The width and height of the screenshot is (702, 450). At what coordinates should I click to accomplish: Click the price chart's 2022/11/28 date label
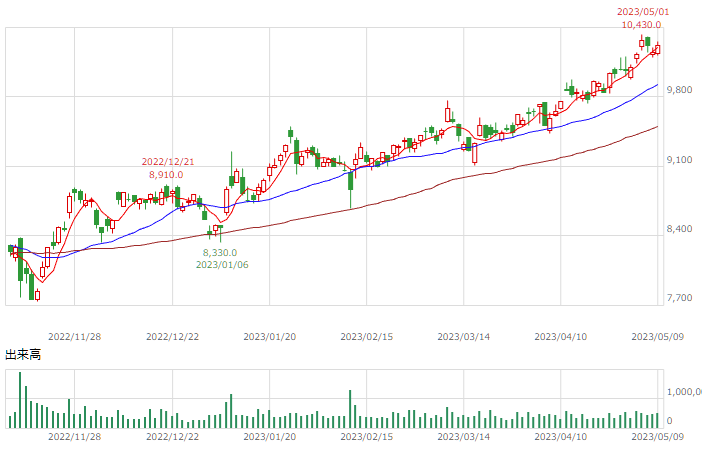click(74, 337)
